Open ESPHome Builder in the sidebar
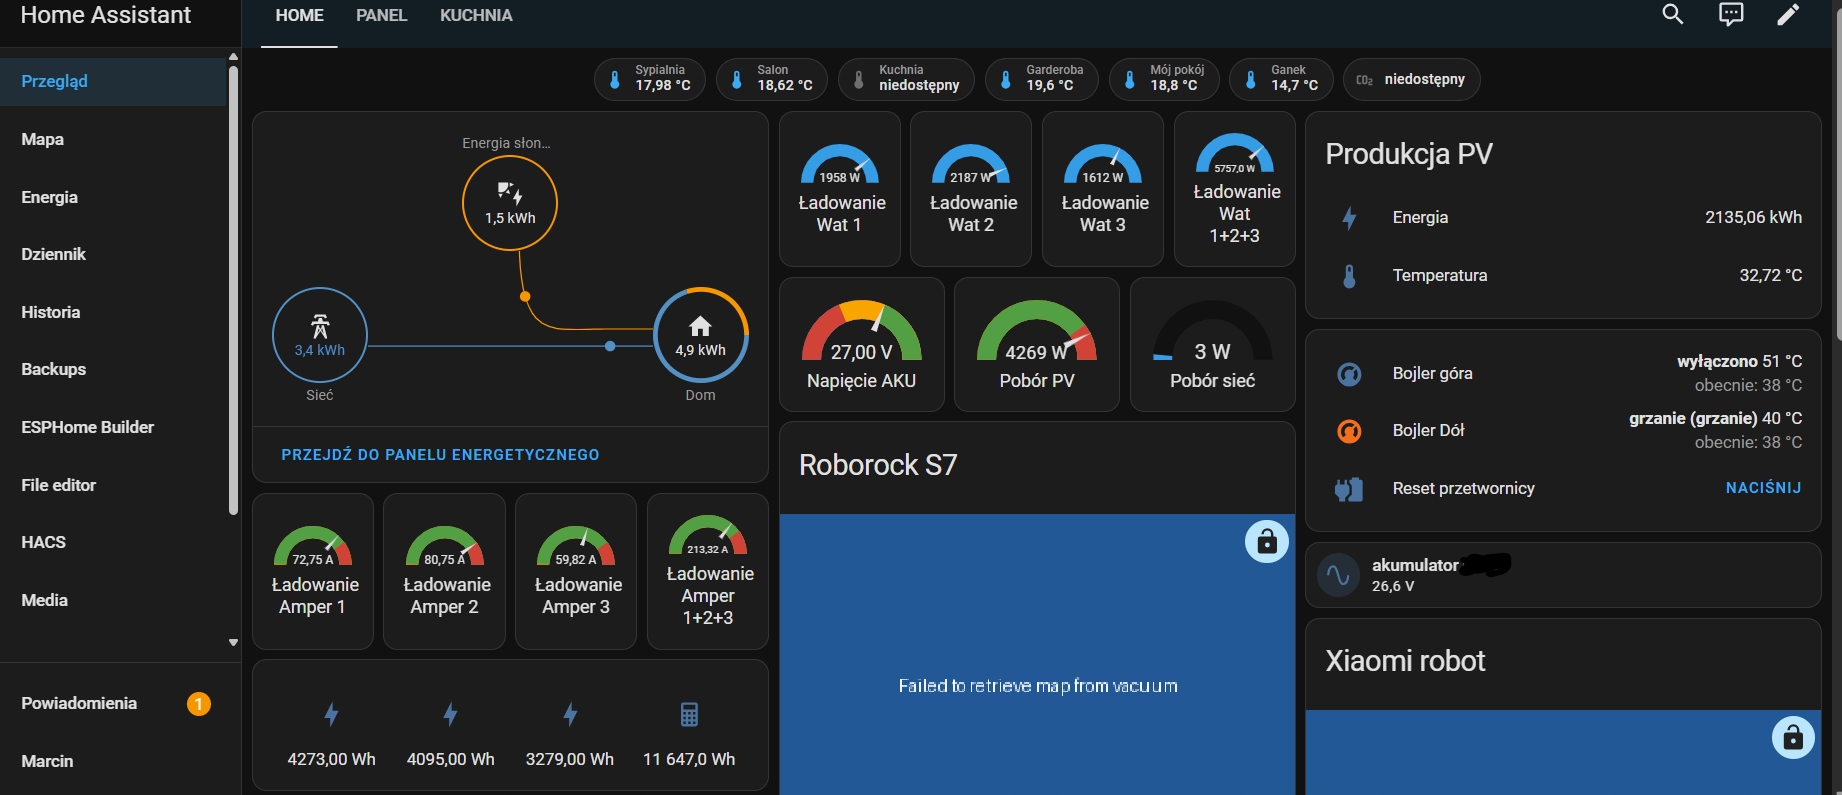Image resolution: width=1842 pixels, height=795 pixels. pyautogui.click(x=113, y=427)
